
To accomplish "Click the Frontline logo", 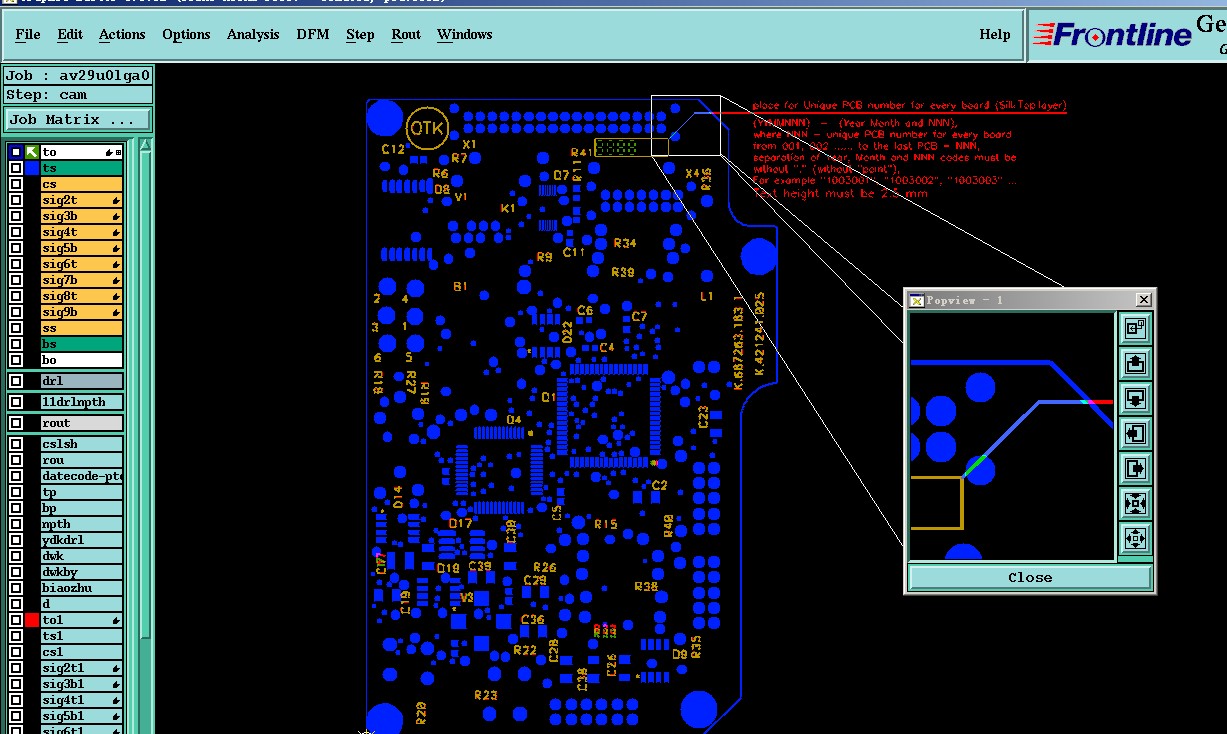I will pos(1112,35).
